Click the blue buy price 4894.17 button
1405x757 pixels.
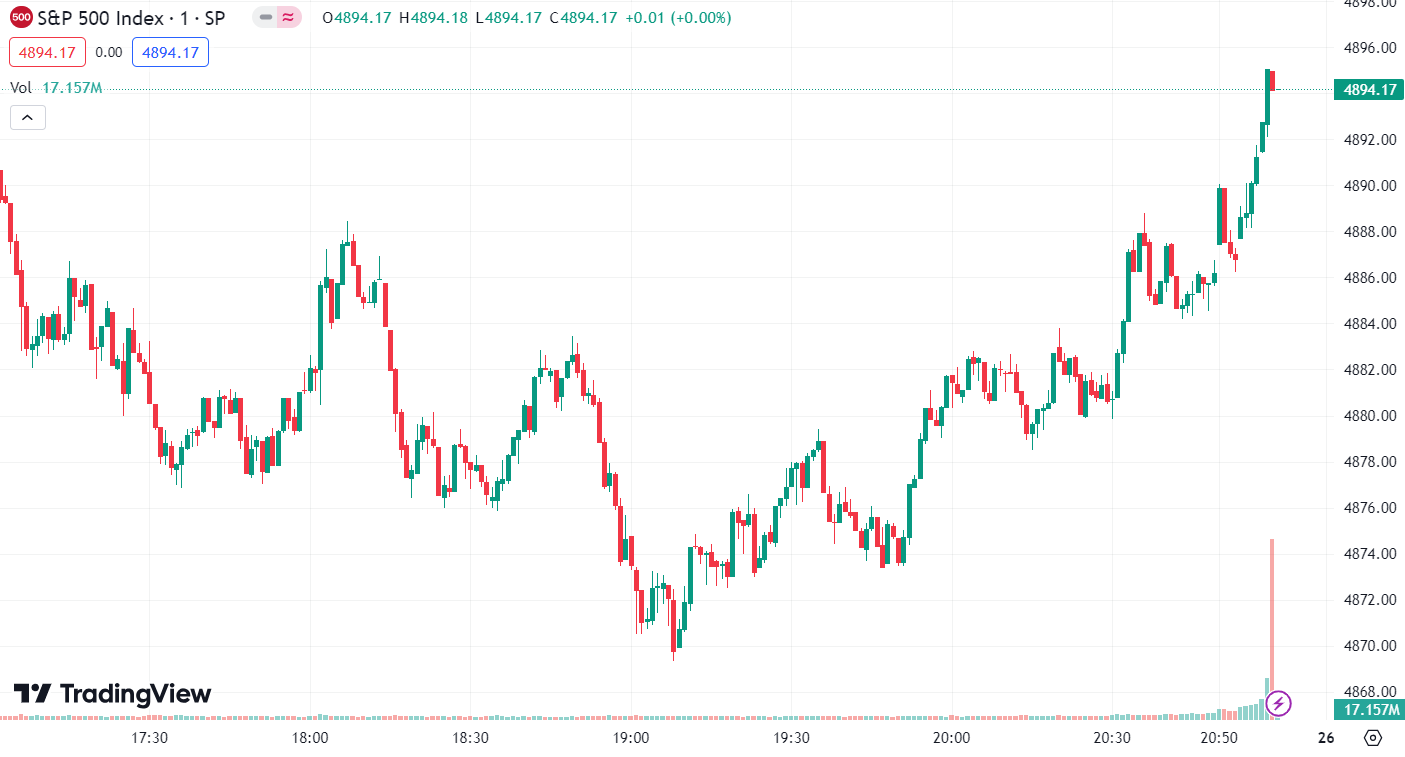pos(170,52)
